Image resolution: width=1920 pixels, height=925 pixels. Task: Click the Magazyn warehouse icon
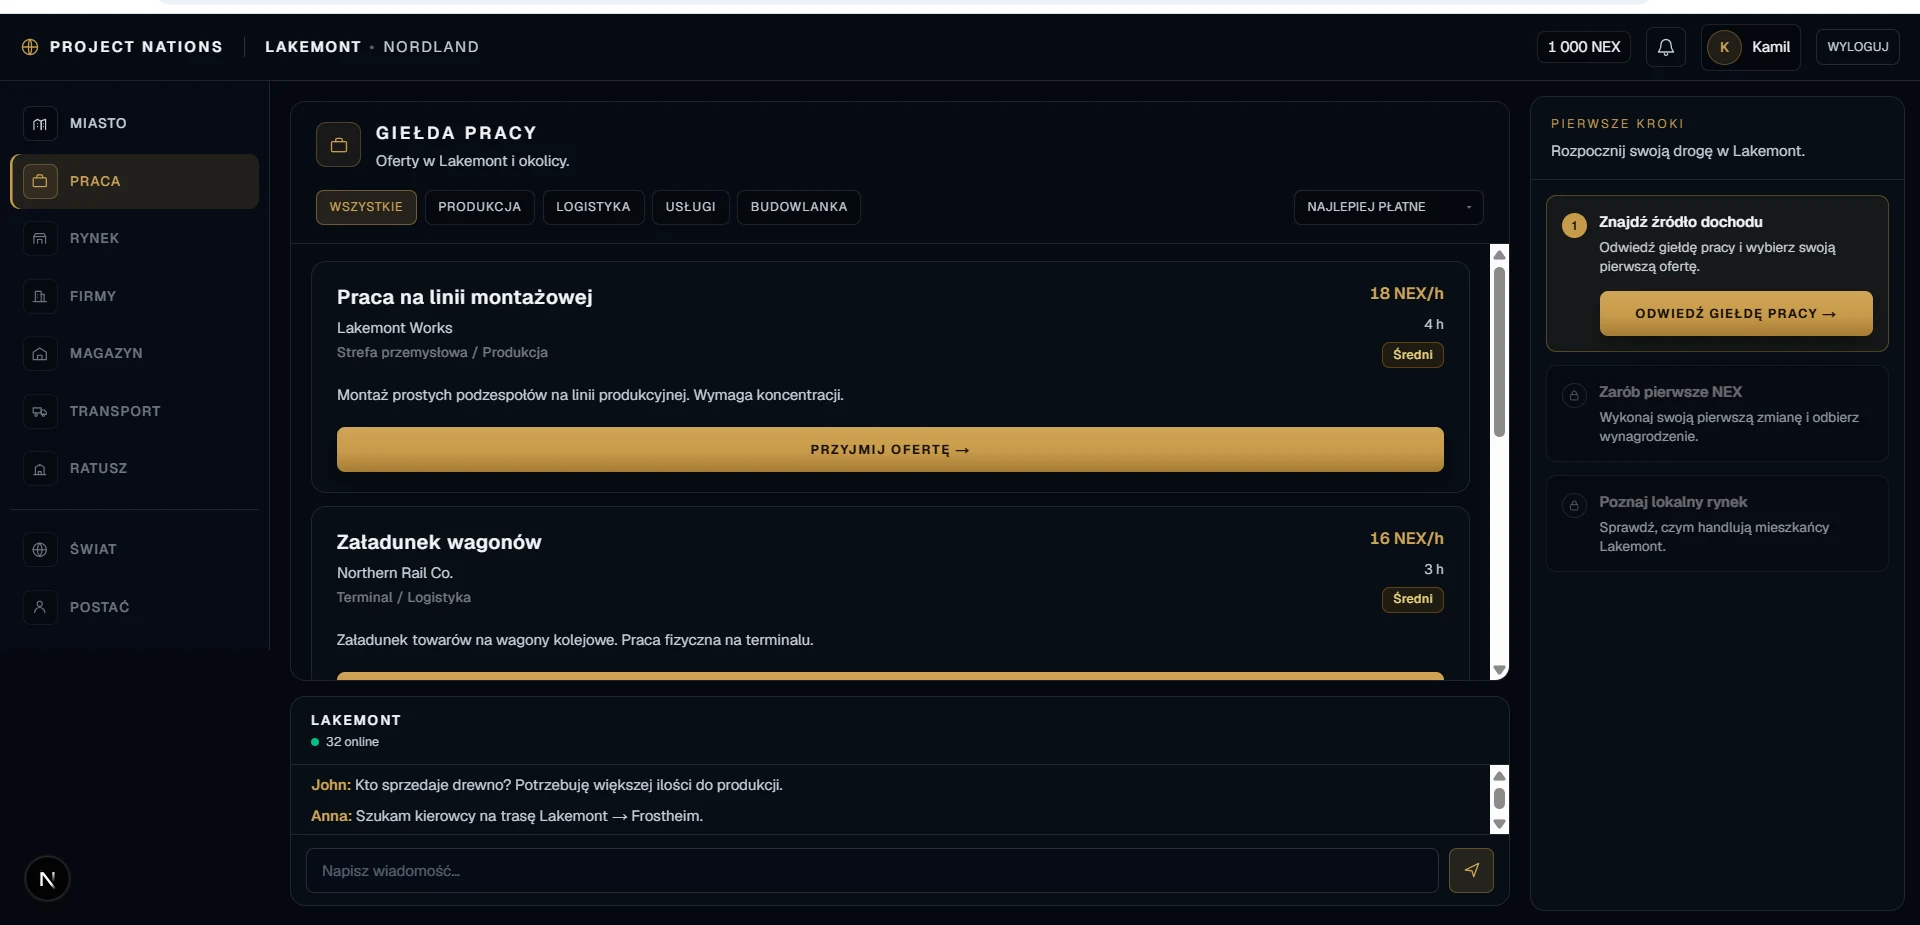(x=40, y=354)
